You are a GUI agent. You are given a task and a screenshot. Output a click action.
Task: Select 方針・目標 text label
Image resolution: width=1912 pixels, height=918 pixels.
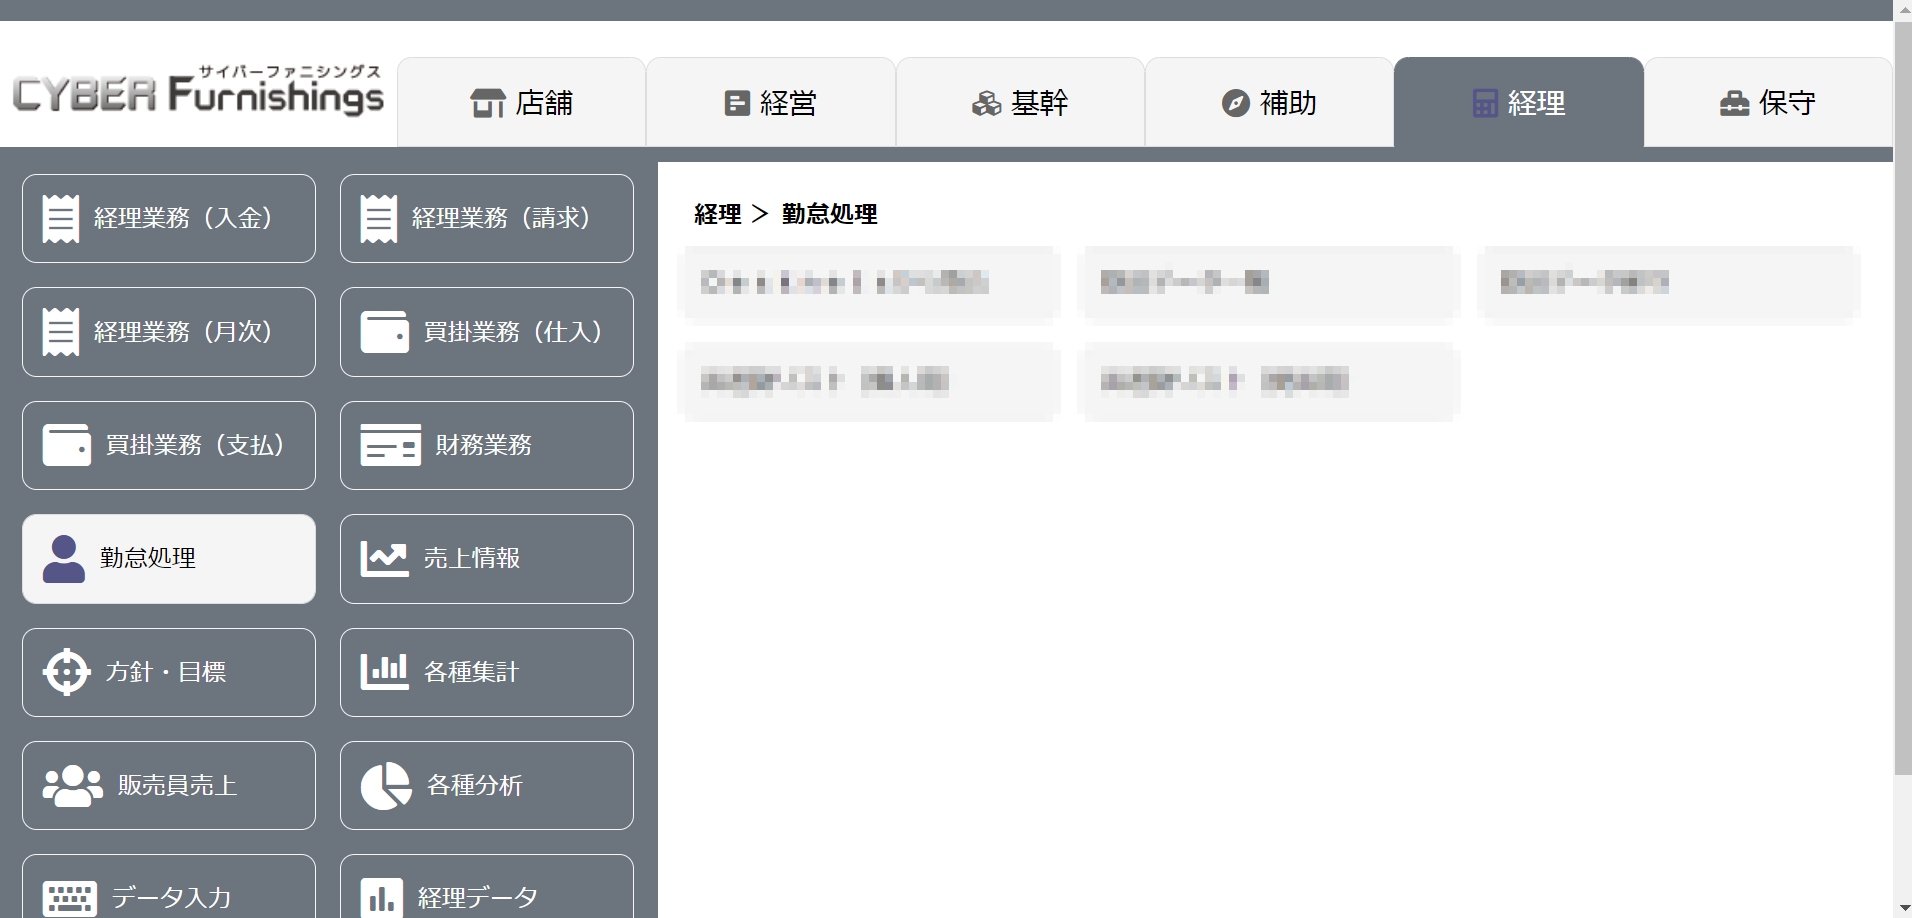point(166,672)
